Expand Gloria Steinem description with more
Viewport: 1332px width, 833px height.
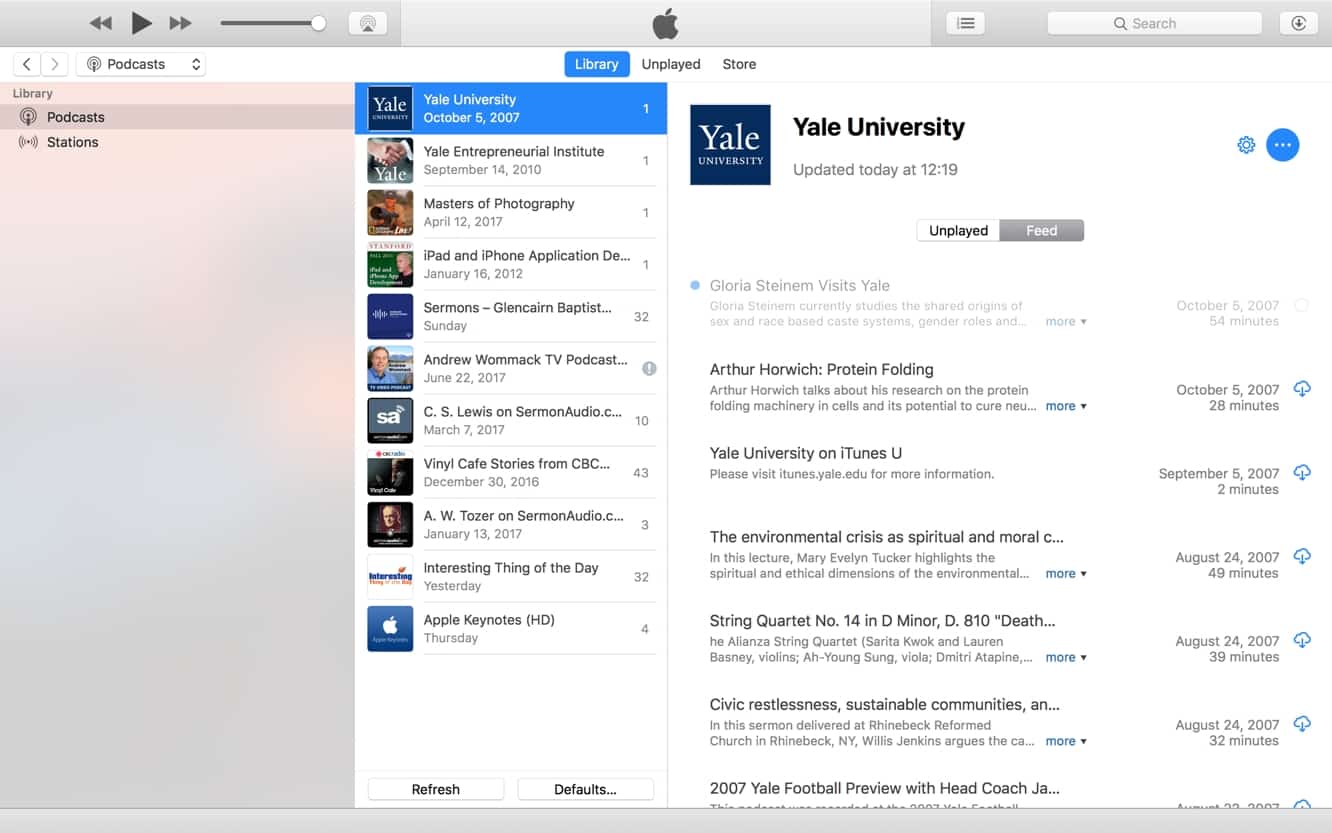pyautogui.click(x=1066, y=322)
